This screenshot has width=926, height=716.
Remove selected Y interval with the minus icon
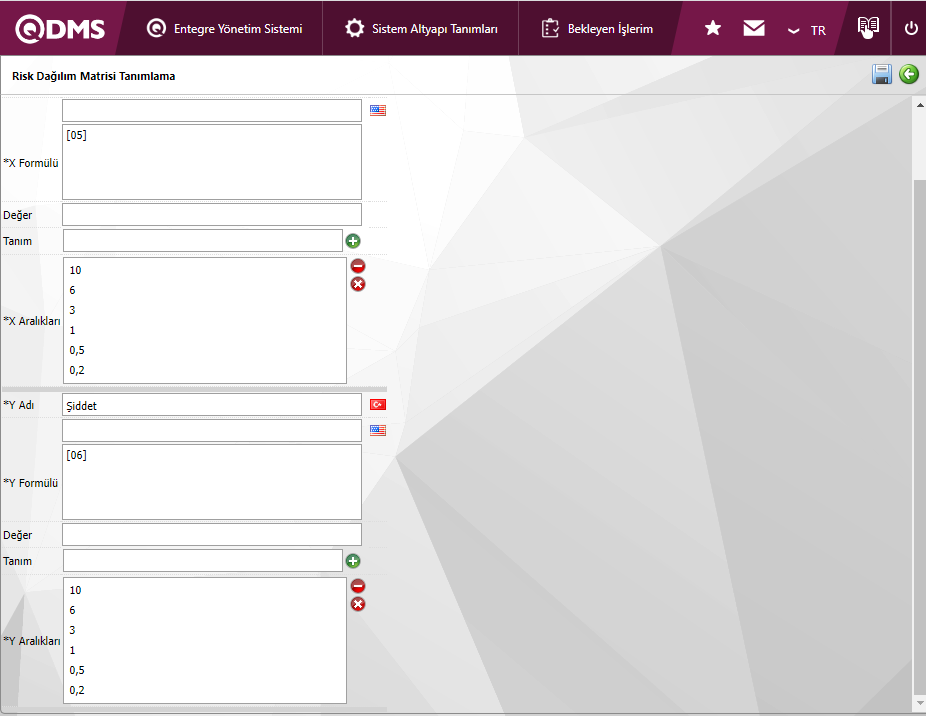358,586
